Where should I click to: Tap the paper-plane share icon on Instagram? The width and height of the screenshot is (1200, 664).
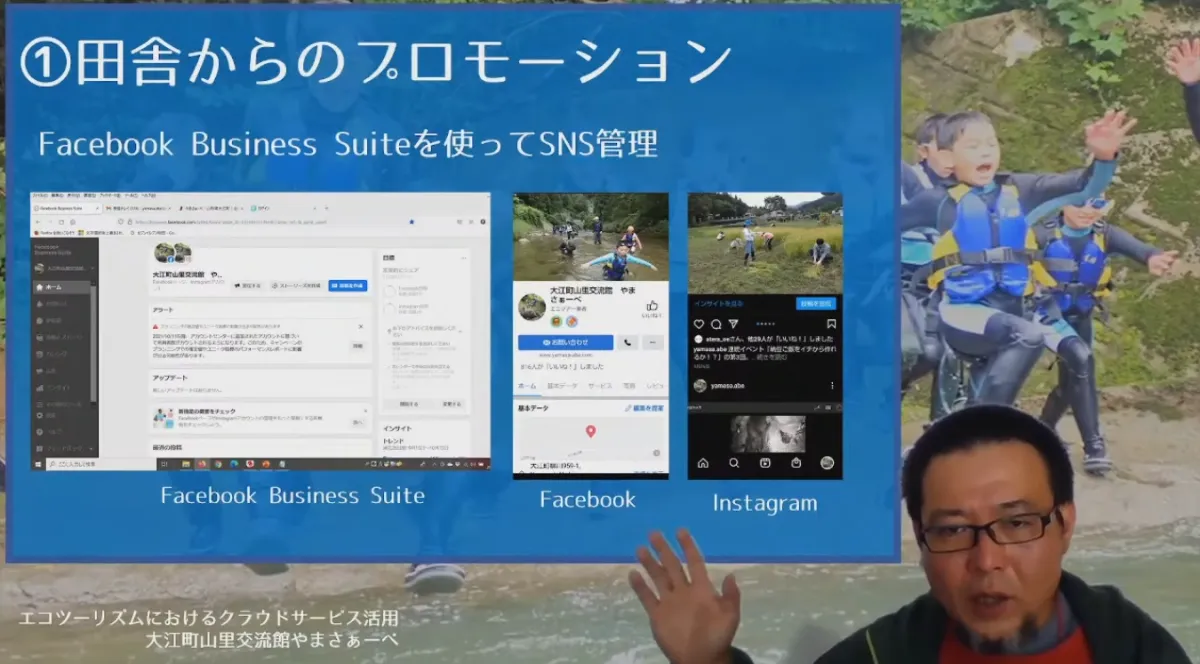pyautogui.click(x=733, y=324)
